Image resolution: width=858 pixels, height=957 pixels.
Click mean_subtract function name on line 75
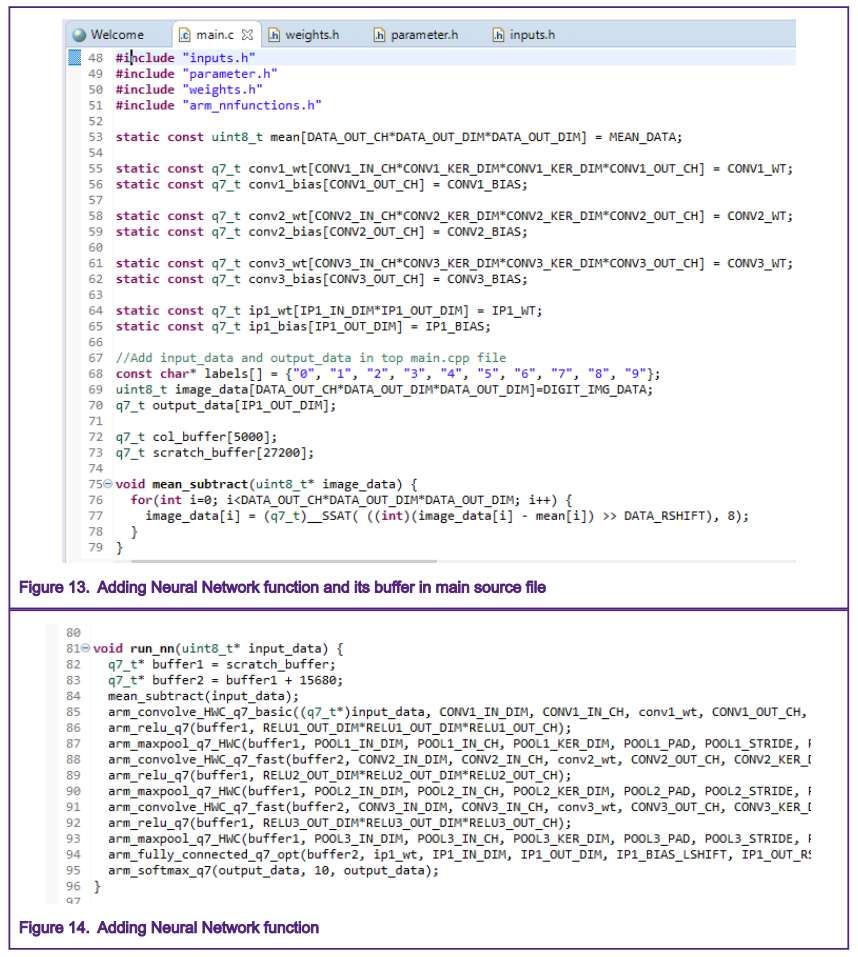click(x=200, y=484)
